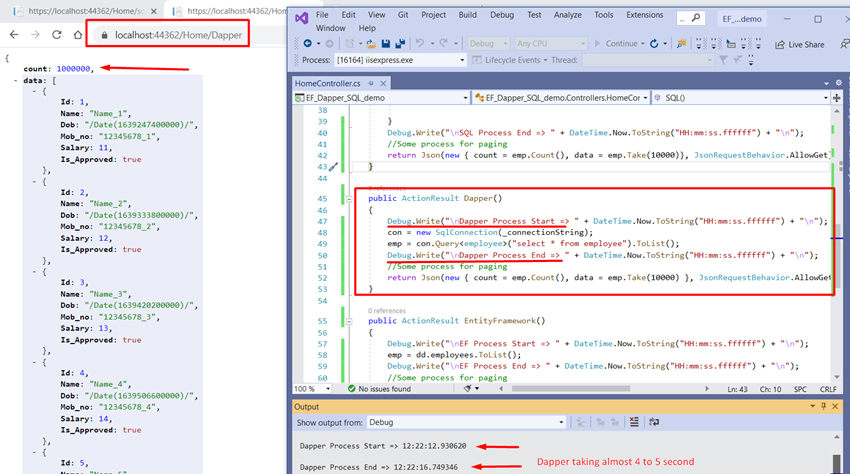
Task: Click the Live Share icon button
Action: (800, 44)
